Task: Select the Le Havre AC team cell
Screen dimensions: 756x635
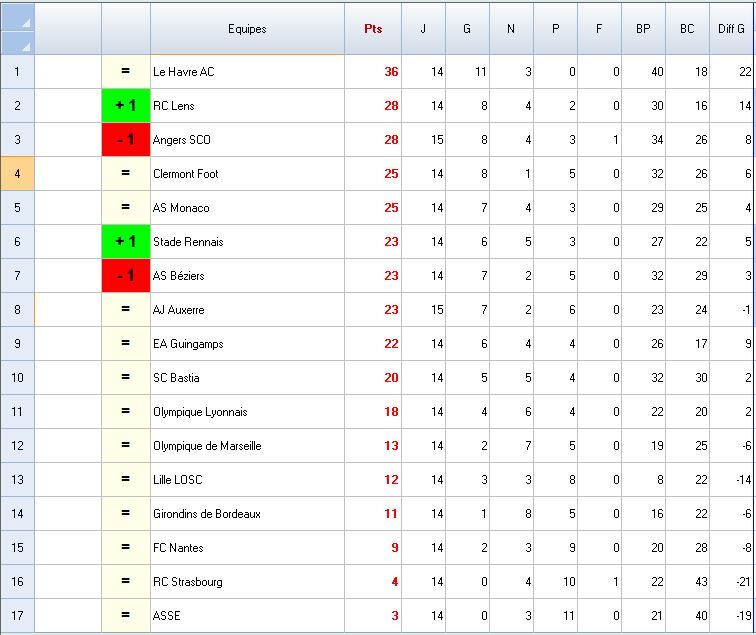Action: tap(247, 72)
